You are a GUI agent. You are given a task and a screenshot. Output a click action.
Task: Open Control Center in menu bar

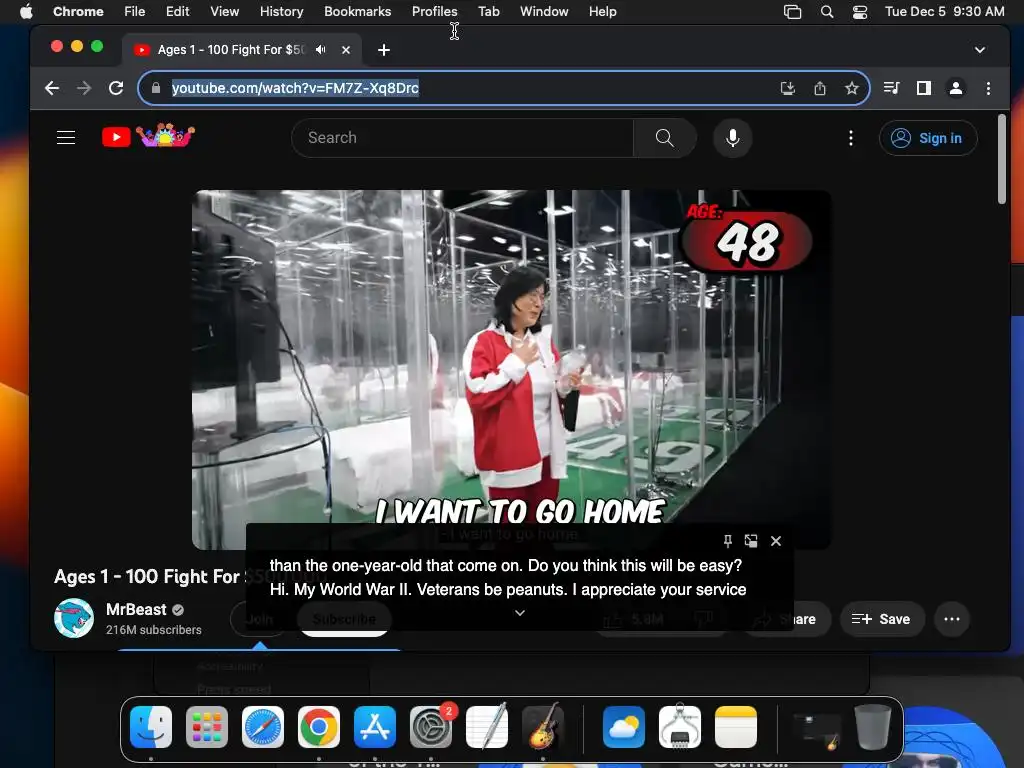[860, 12]
